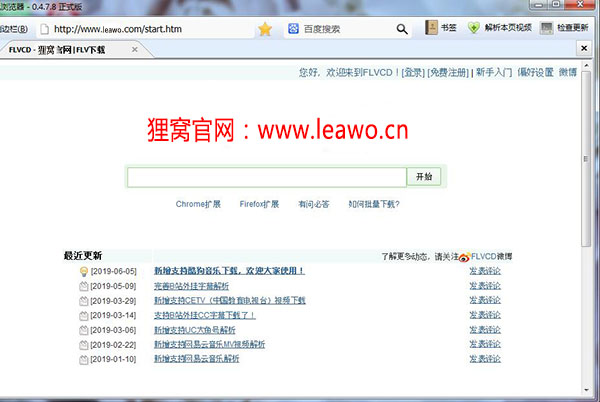Click the video URL input field
600x402 pixels.
coord(267,177)
